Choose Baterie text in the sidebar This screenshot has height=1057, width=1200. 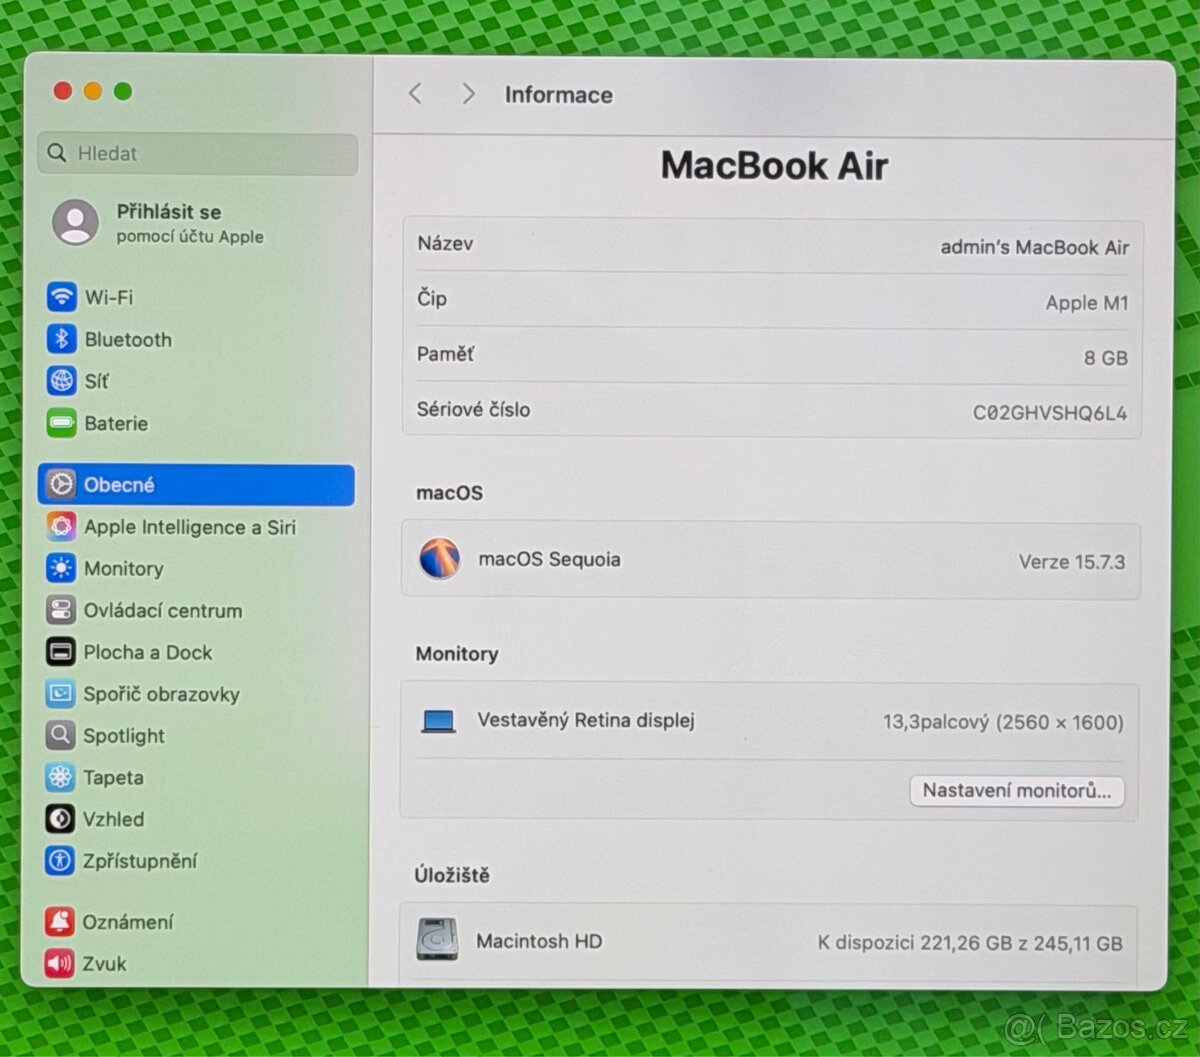(x=116, y=423)
